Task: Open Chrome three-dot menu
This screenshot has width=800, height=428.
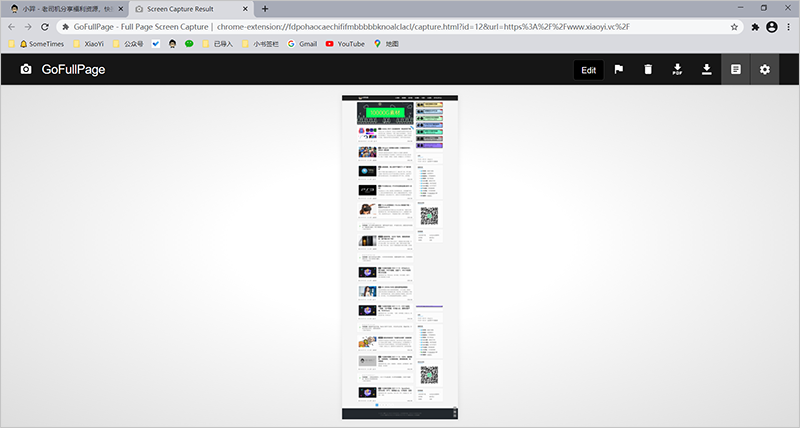Action: (x=789, y=27)
